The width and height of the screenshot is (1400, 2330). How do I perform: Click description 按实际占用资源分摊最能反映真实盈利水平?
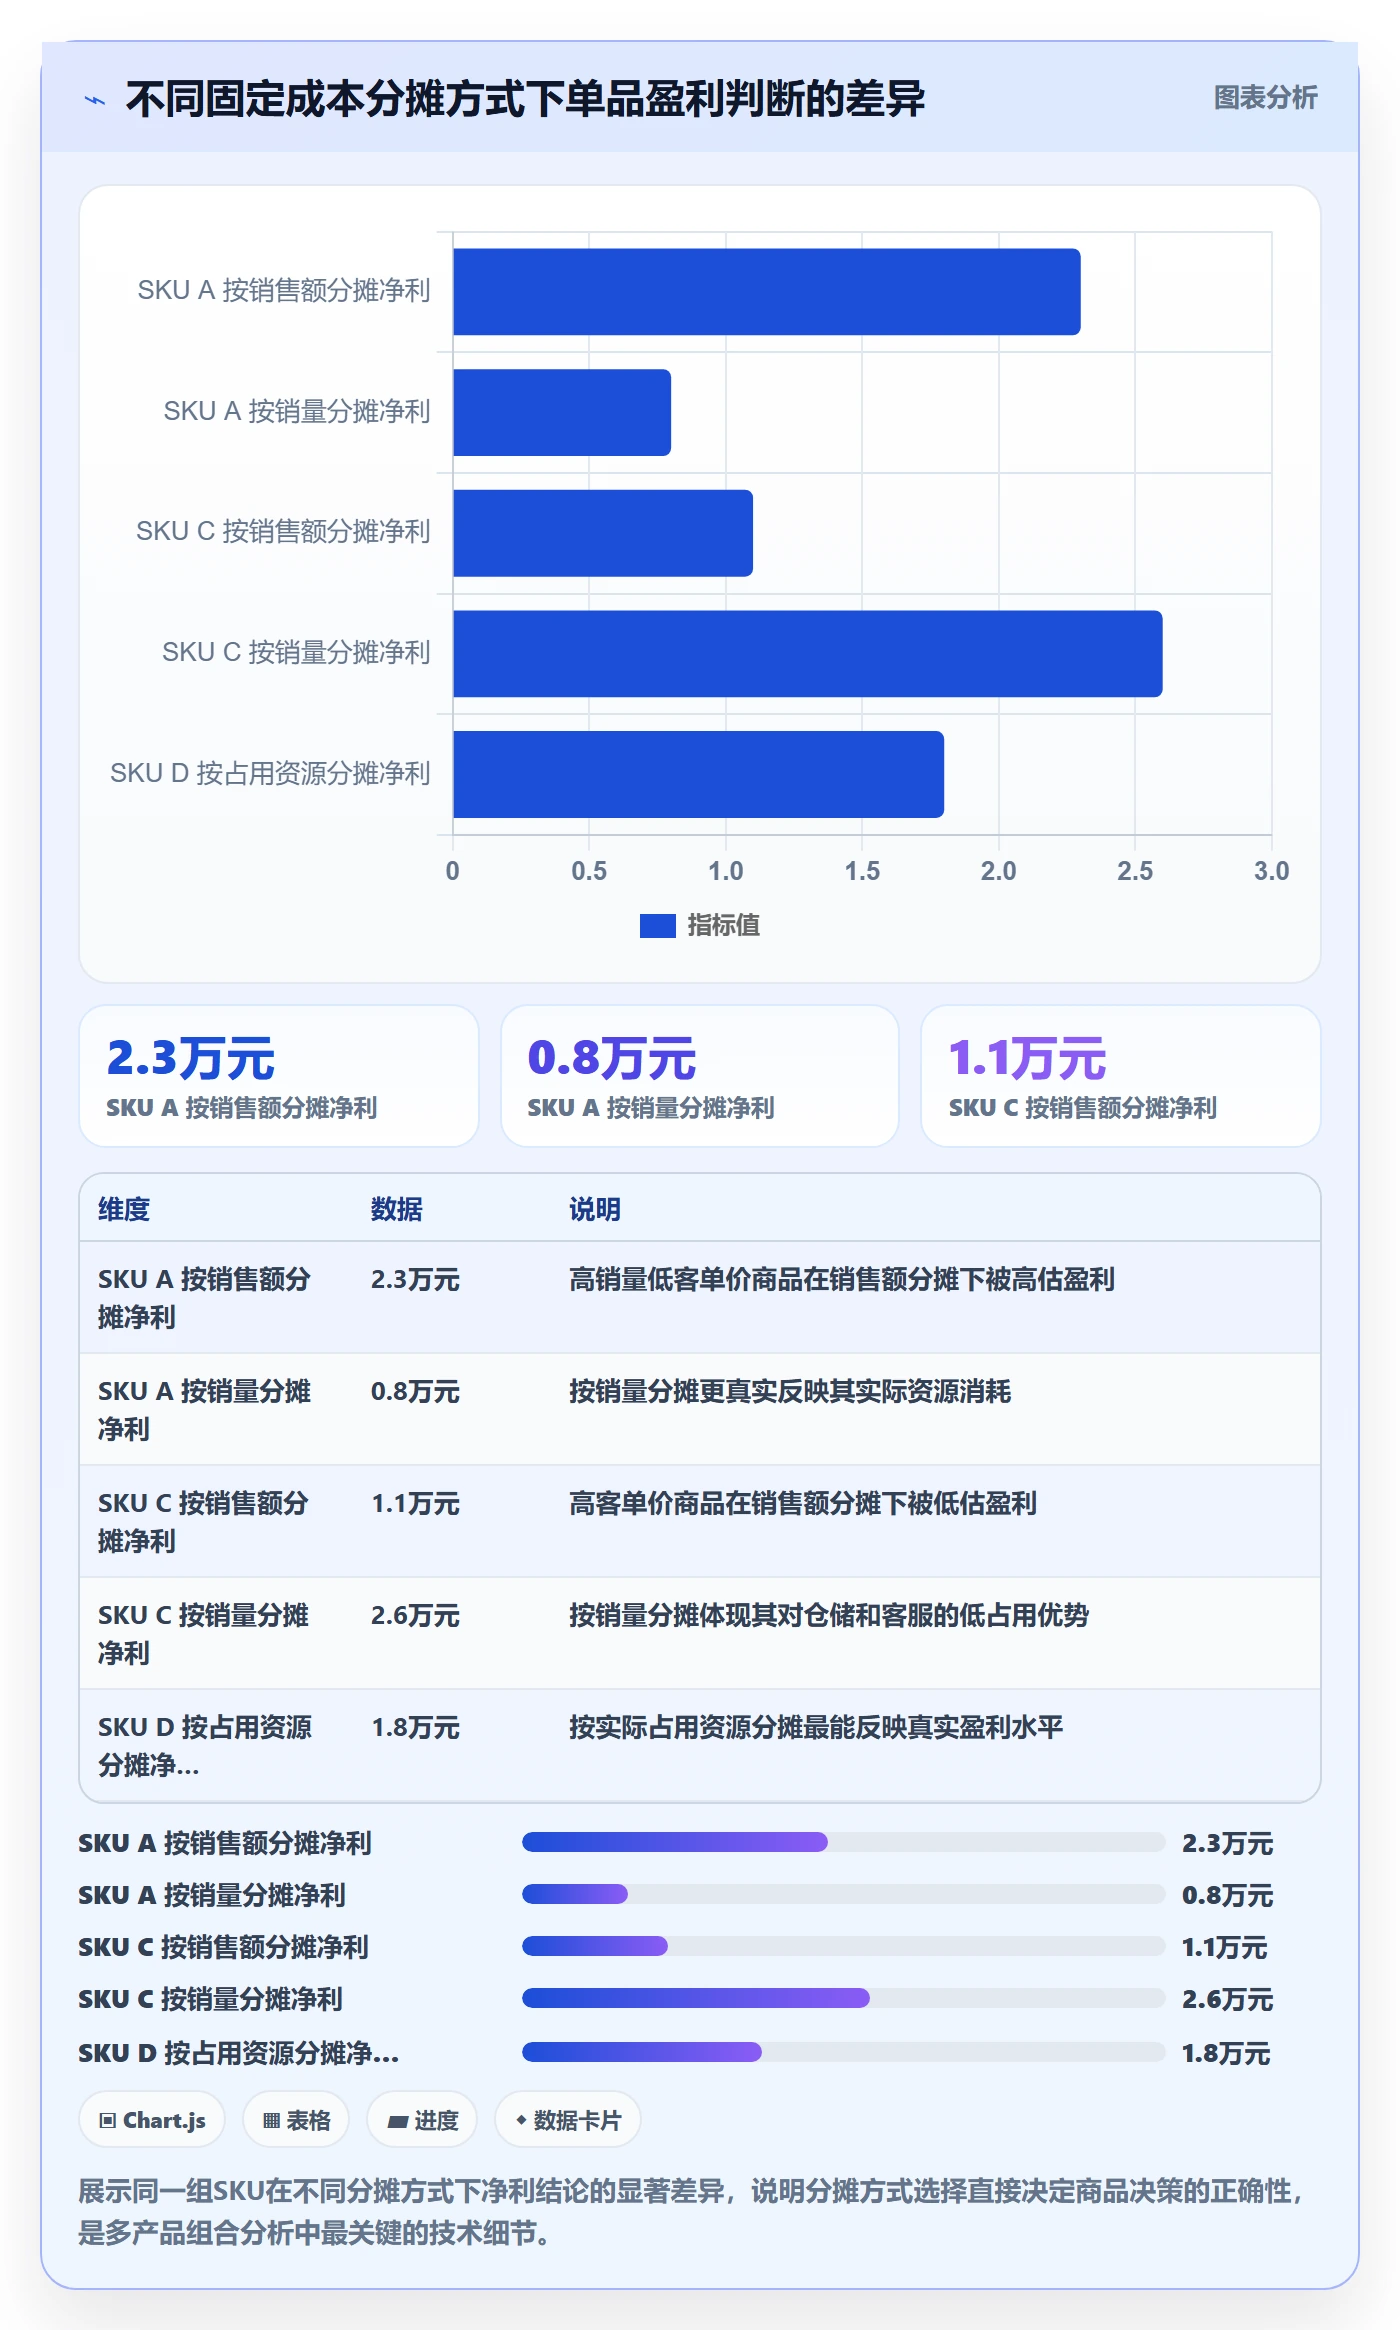click(816, 1728)
